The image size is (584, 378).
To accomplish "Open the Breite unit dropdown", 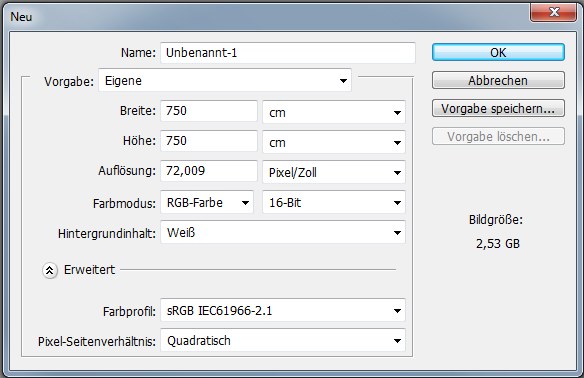I will pyautogui.click(x=334, y=112).
